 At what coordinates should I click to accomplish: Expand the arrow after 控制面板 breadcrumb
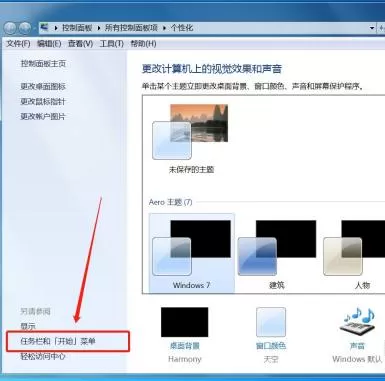click(99, 28)
